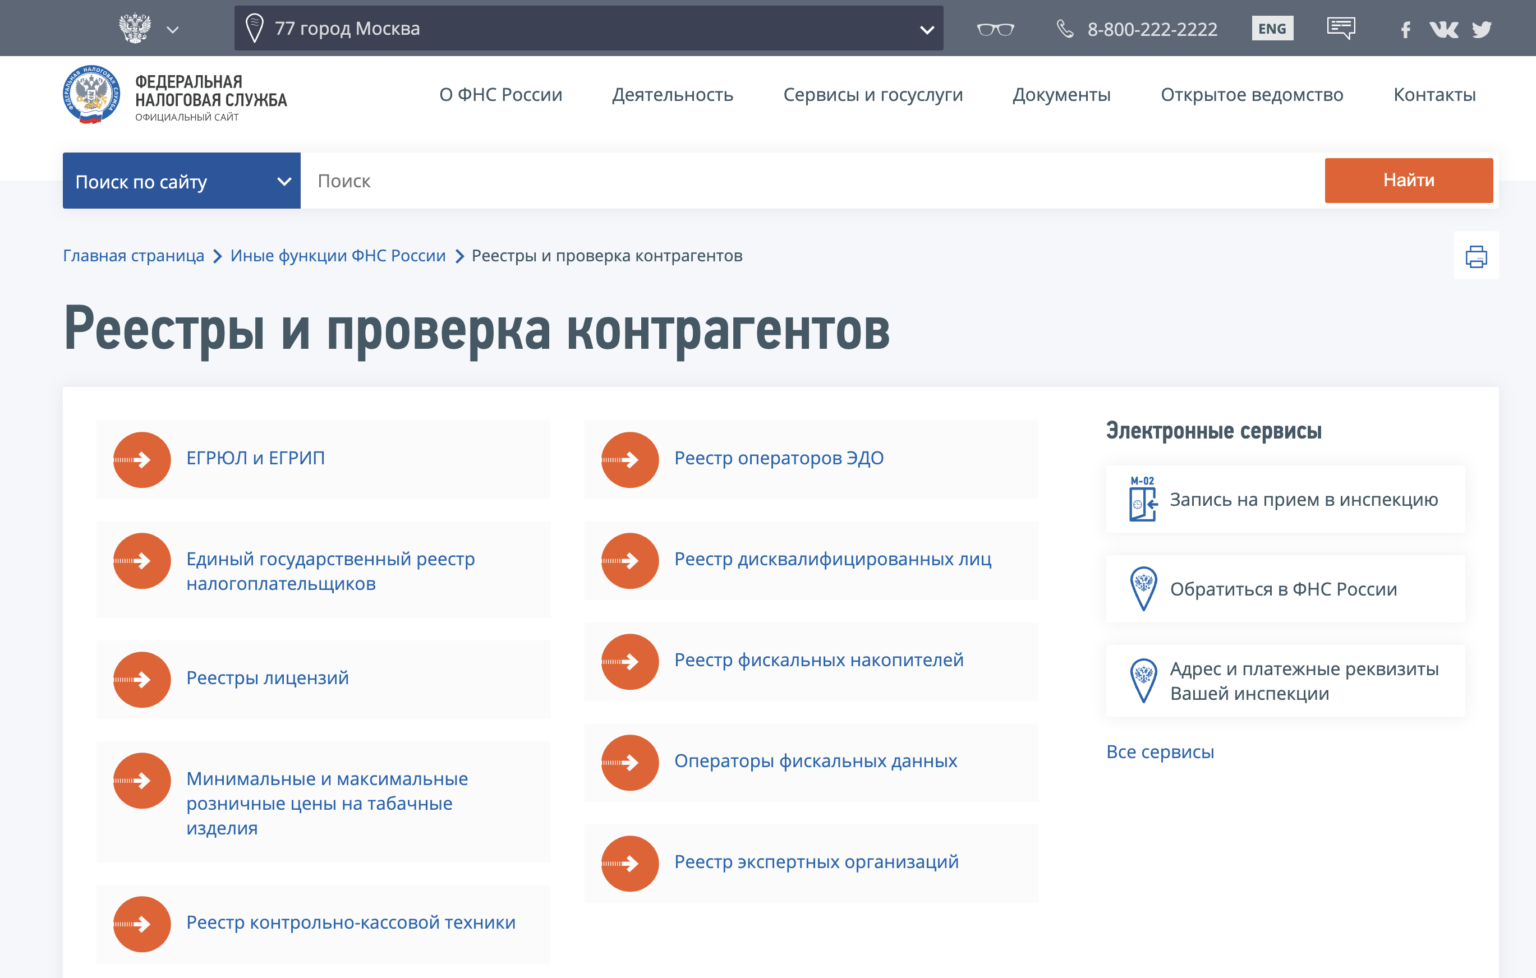Click the print page icon
The height and width of the screenshot is (978, 1536).
(x=1476, y=256)
